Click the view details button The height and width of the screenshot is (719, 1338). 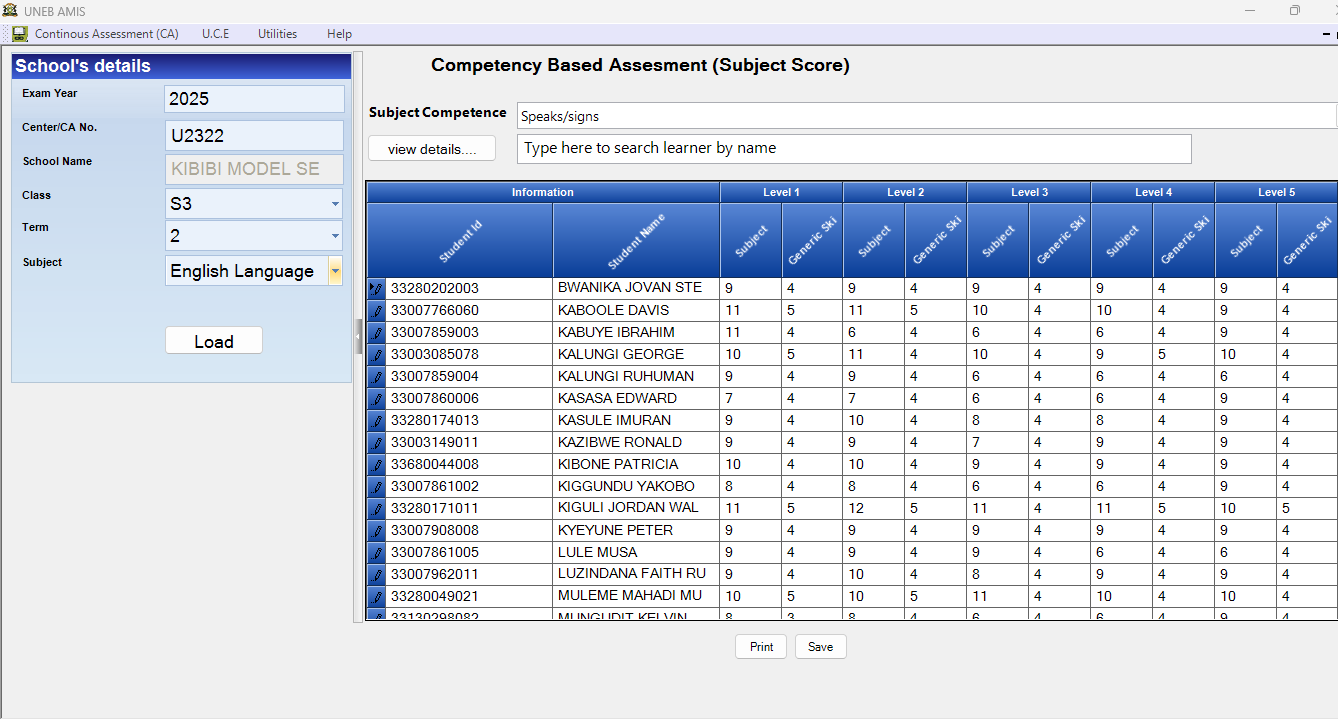point(431,147)
